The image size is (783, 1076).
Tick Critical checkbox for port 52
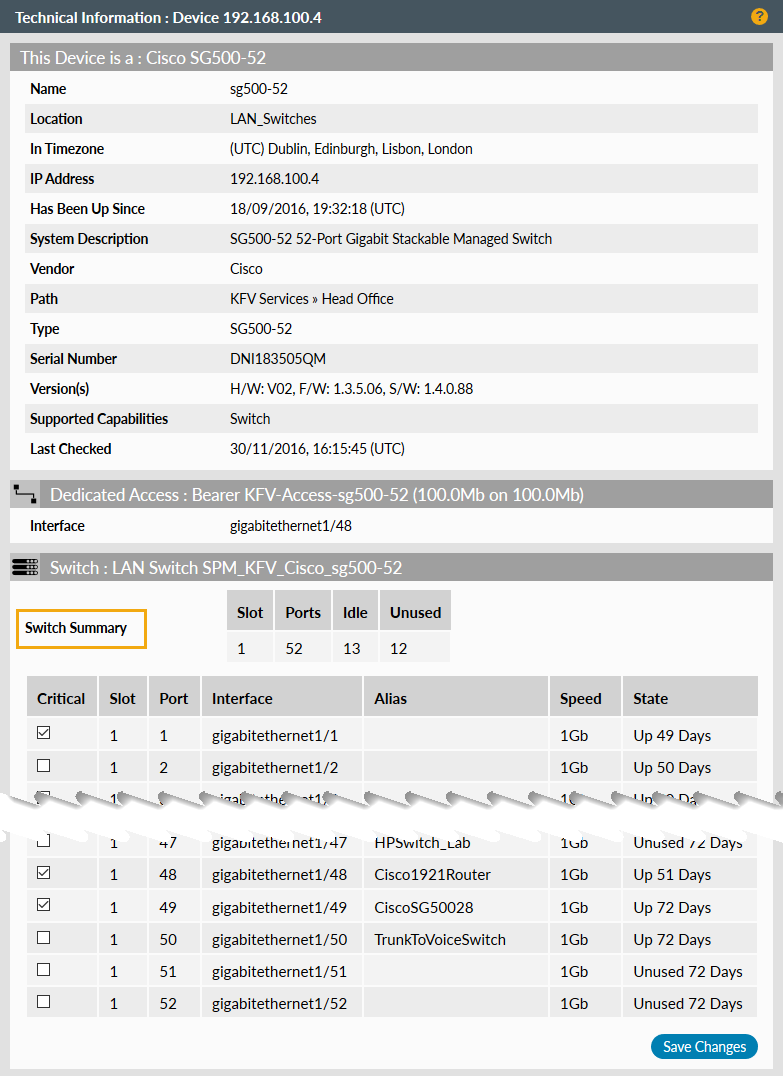(43, 1002)
